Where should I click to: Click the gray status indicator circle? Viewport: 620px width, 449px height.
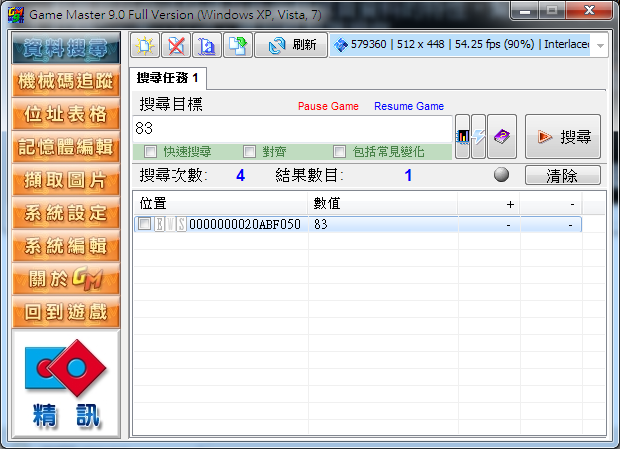click(x=502, y=175)
